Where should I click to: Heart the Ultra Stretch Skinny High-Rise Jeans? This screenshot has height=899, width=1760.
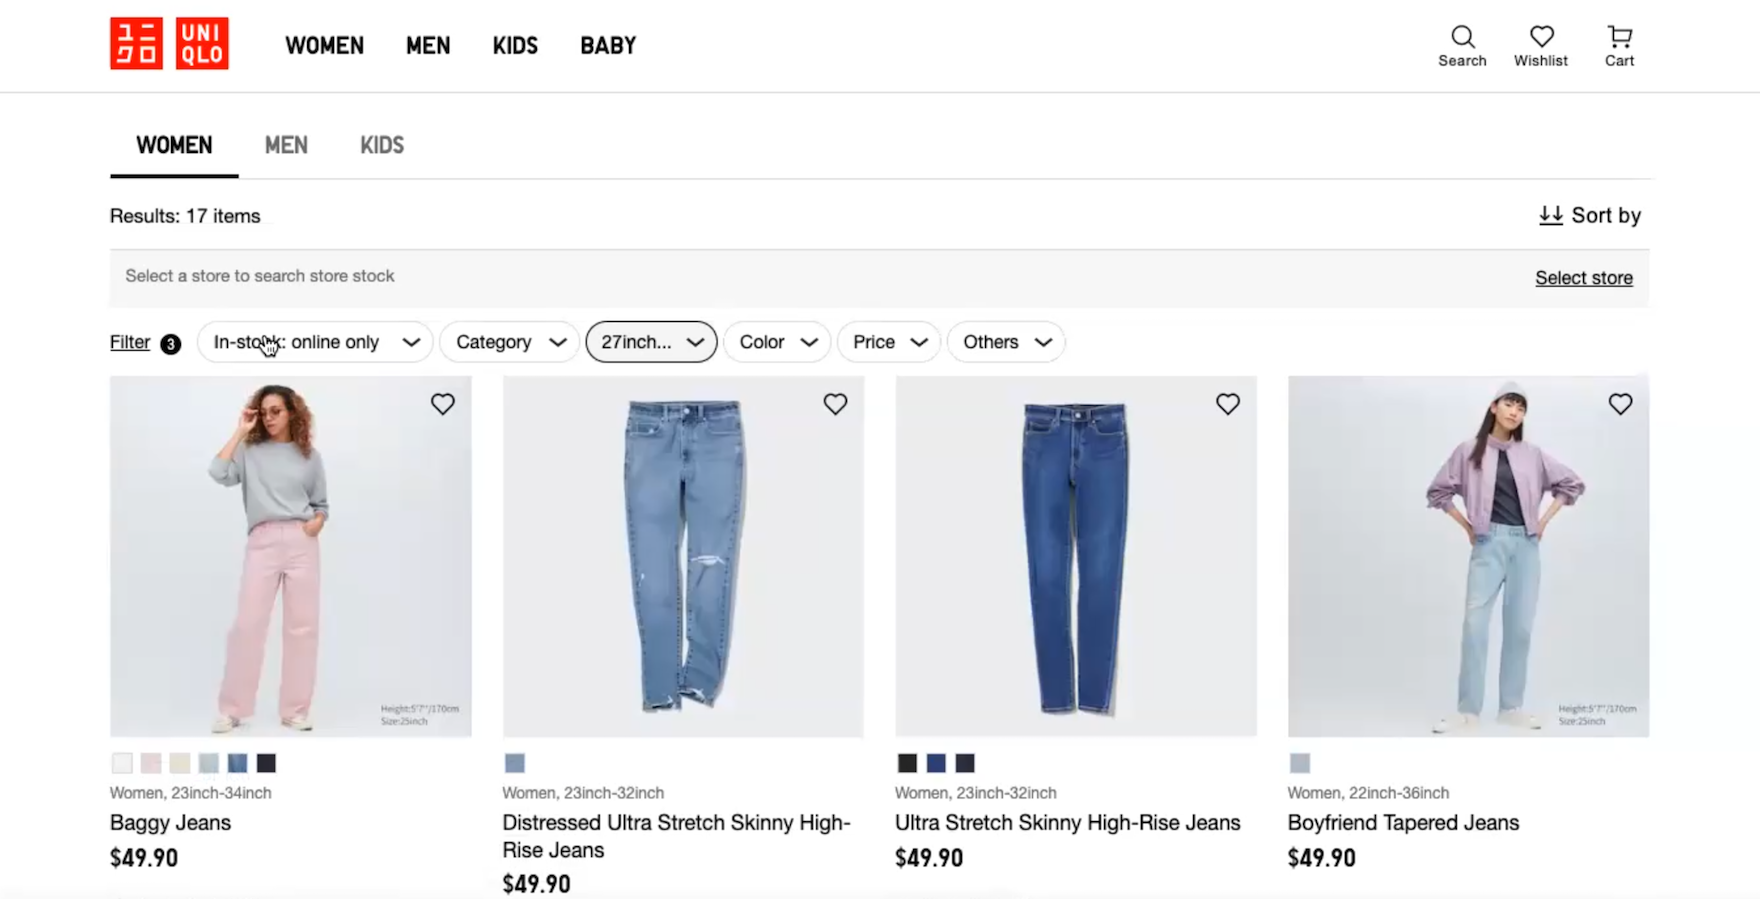point(1228,404)
